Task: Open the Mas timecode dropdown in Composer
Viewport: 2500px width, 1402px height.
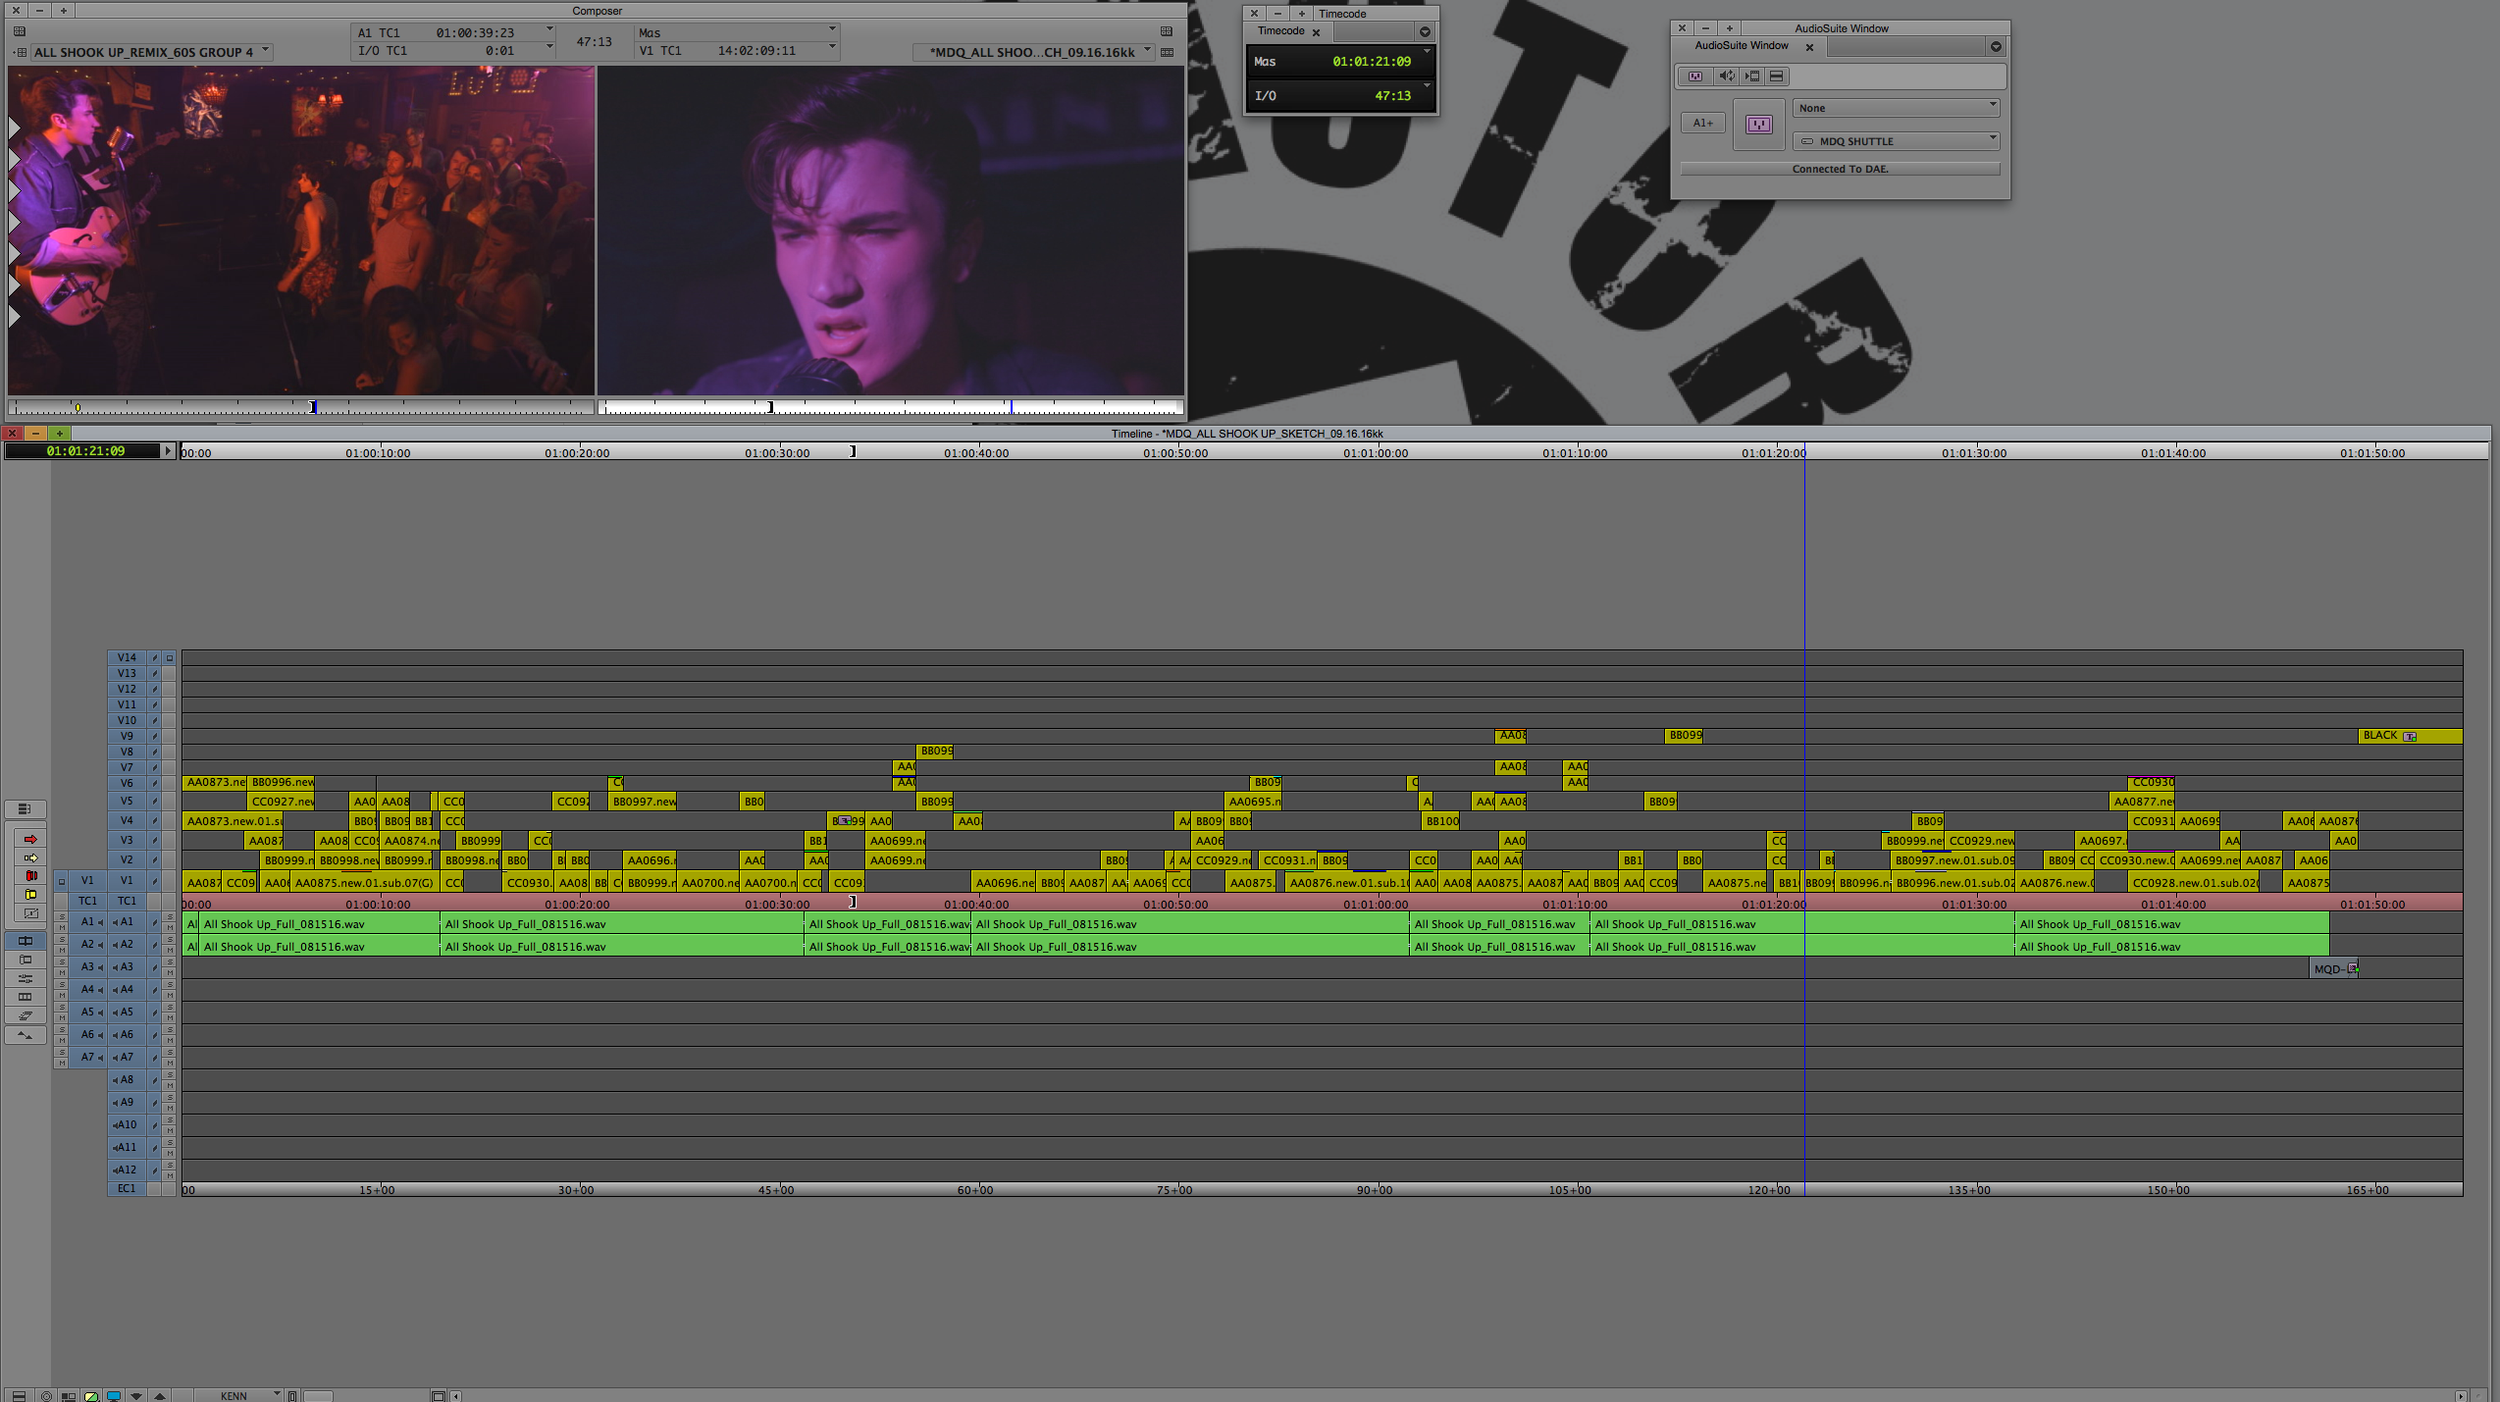Action: pyautogui.click(x=831, y=31)
